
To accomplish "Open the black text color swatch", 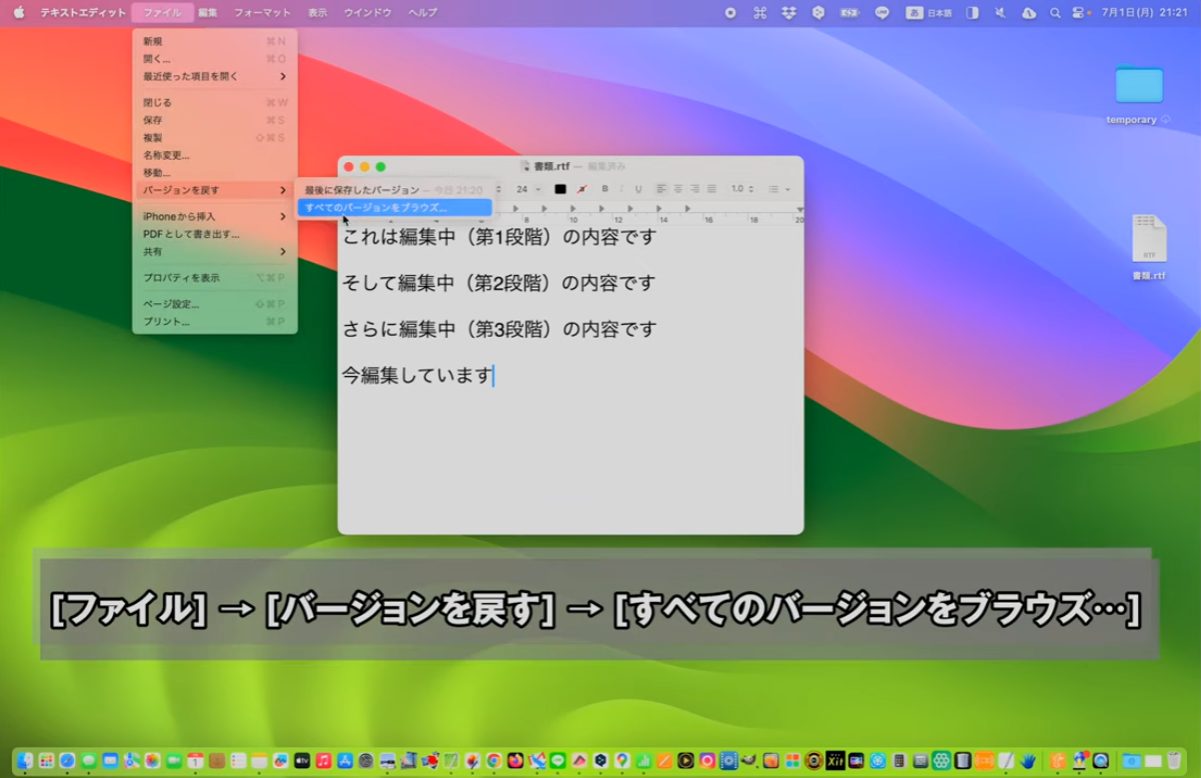I will pyautogui.click(x=560, y=189).
